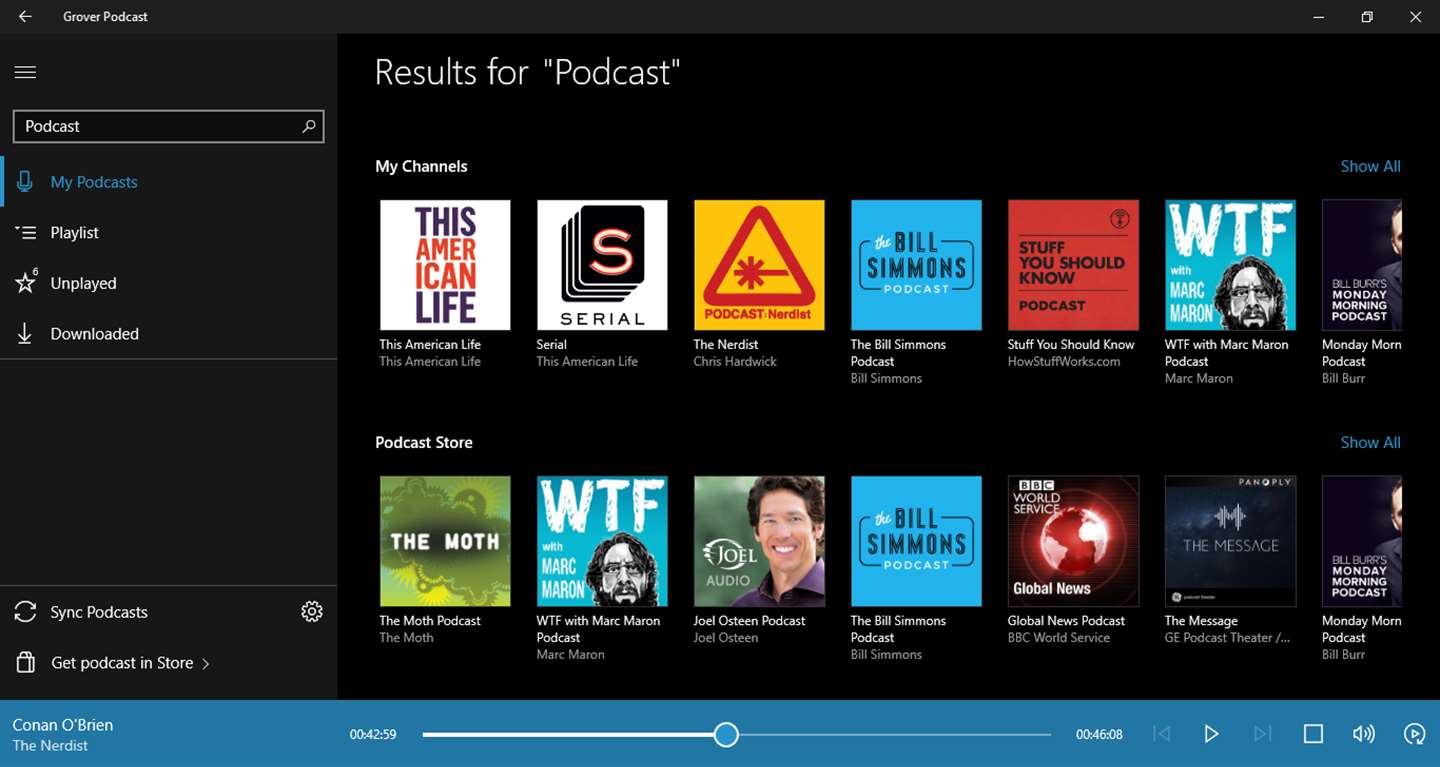Play the current episode
The width and height of the screenshot is (1440, 767).
click(1211, 734)
